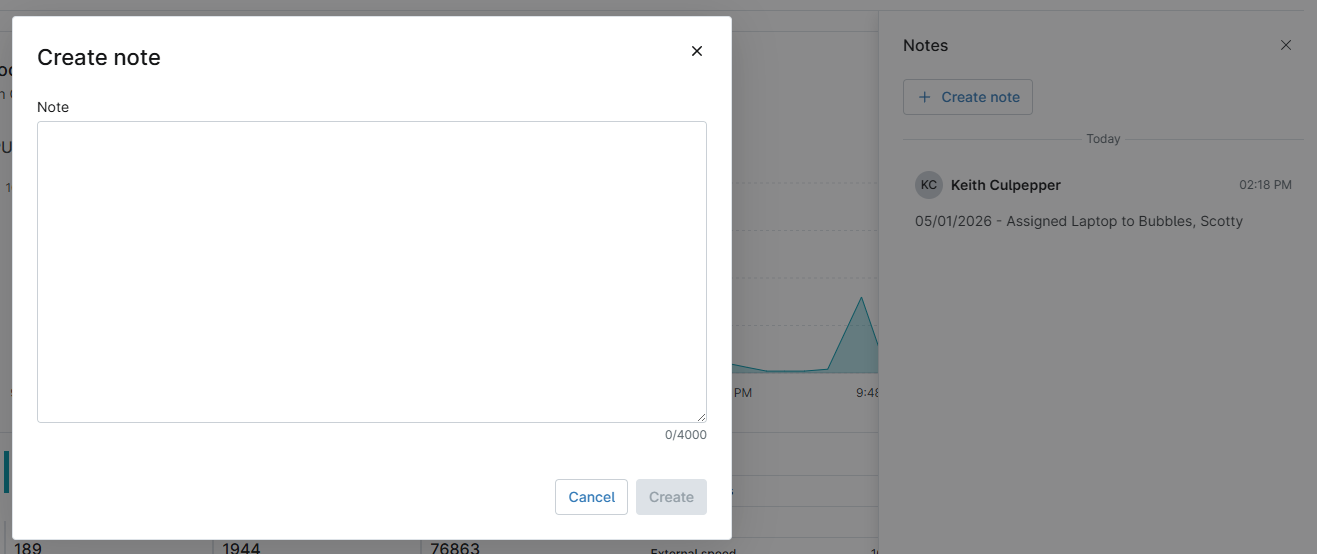Select the 1944 value in background
Viewport: 1317px width, 554px height.
click(x=242, y=548)
